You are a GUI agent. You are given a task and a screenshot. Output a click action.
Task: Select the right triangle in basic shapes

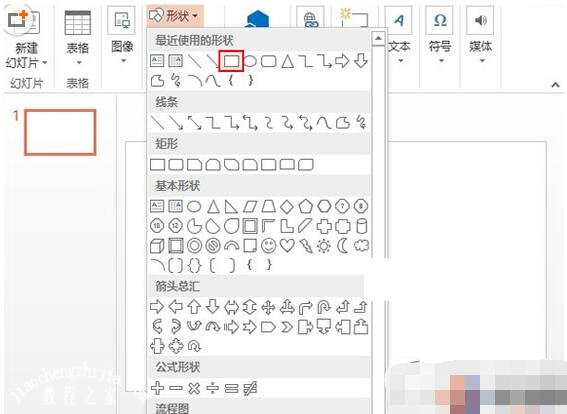(231, 207)
